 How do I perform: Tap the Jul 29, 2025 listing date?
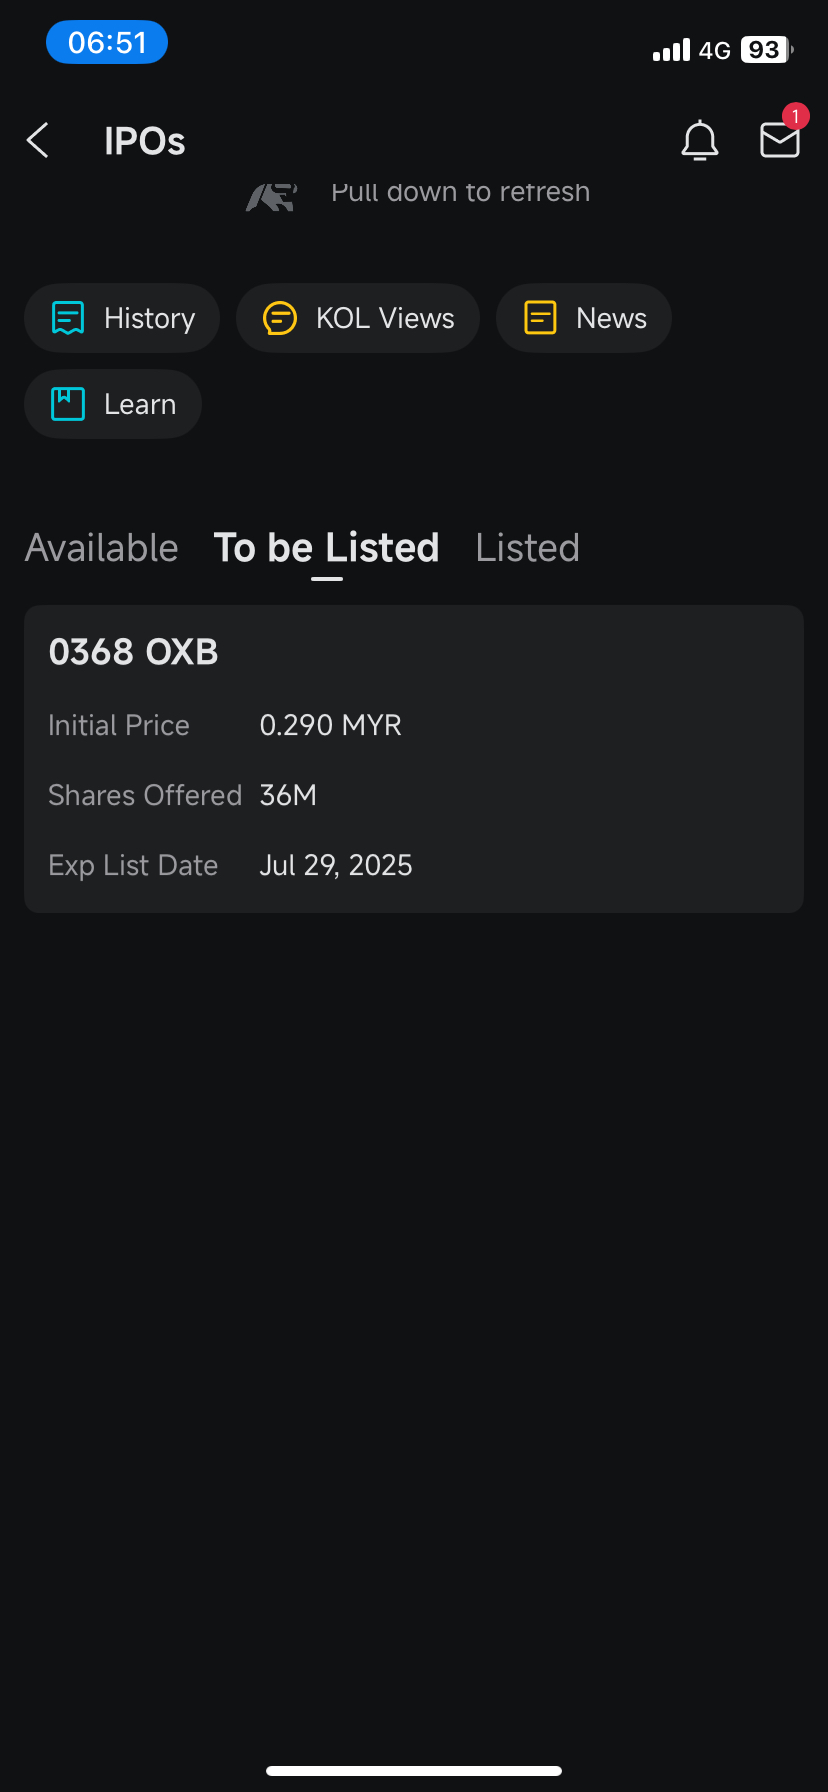point(336,865)
